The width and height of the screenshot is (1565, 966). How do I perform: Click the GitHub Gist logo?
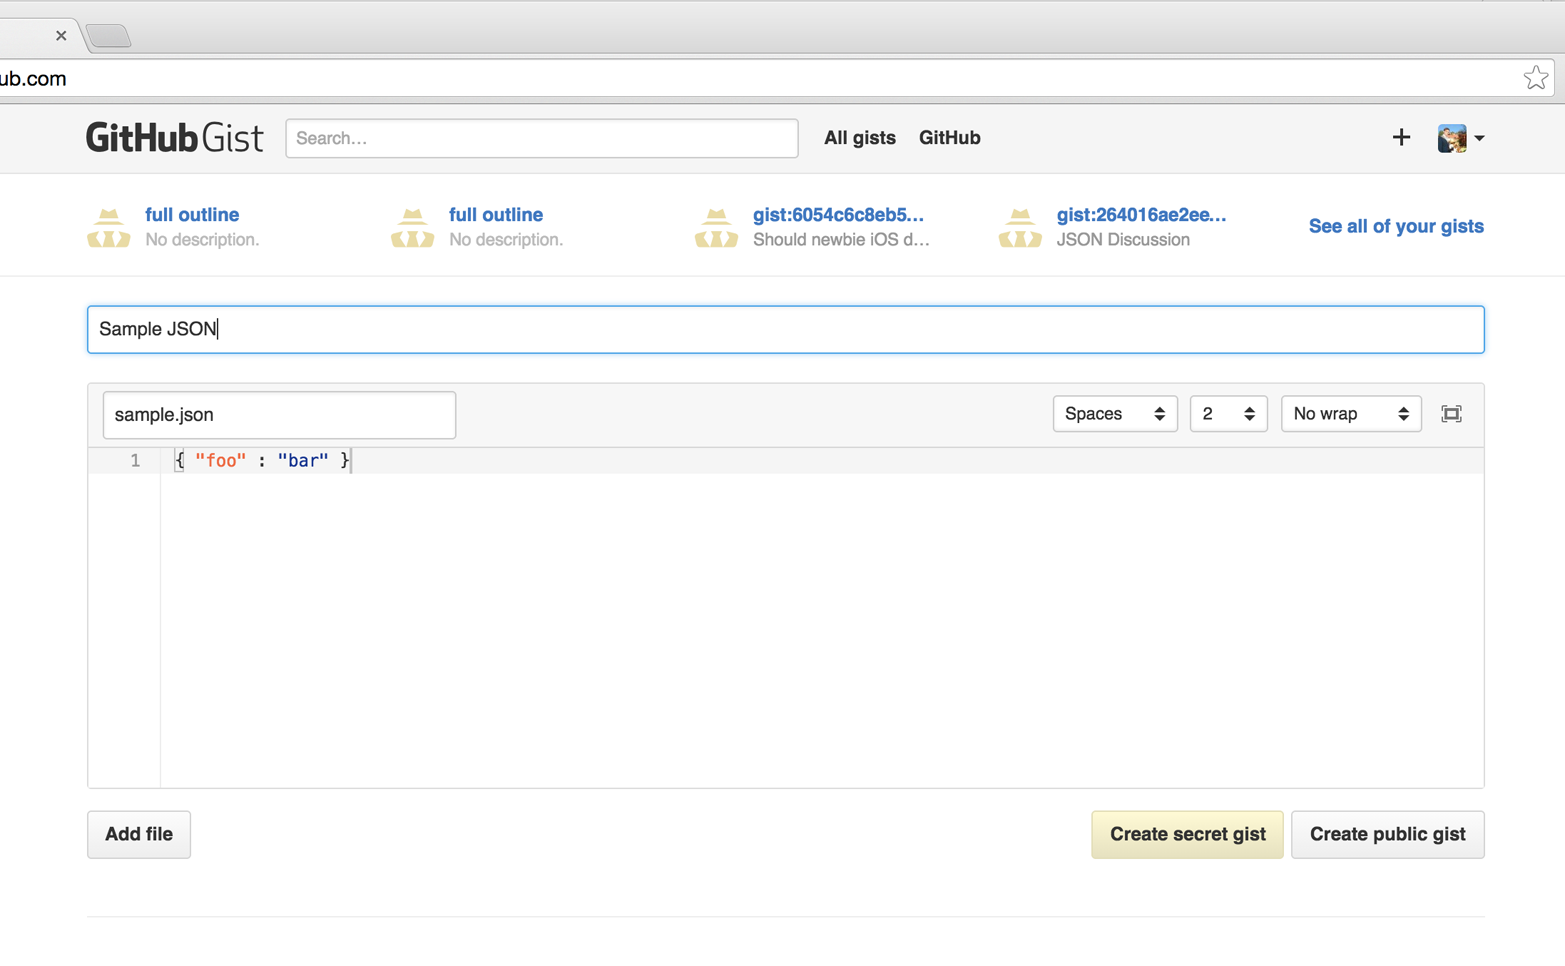tap(174, 138)
